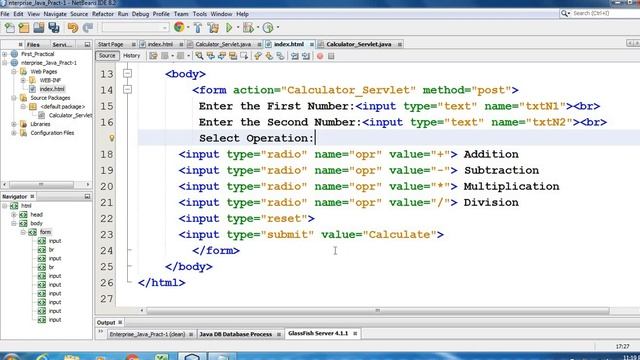Click the editor horizontal scrollbar
The image size is (640, 360).
pyautogui.click(x=378, y=311)
